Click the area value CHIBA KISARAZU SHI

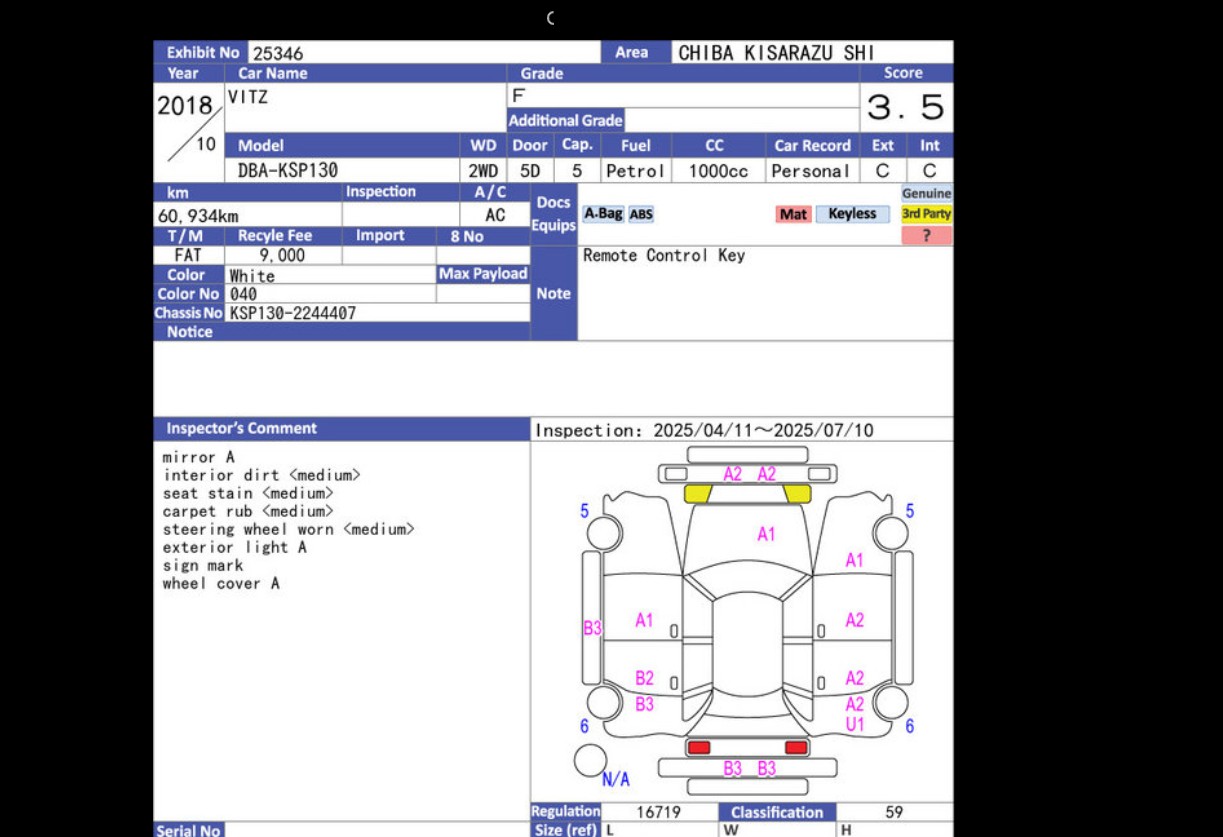point(777,53)
